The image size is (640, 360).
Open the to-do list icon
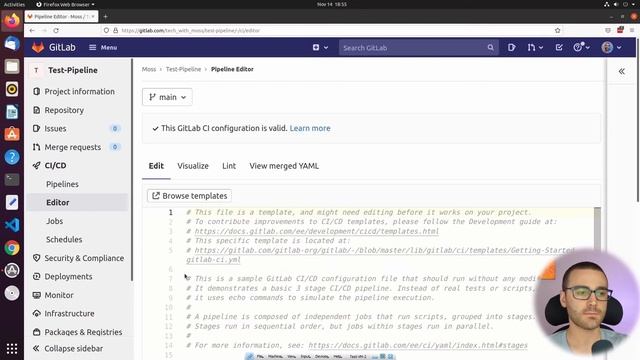coord(559,47)
